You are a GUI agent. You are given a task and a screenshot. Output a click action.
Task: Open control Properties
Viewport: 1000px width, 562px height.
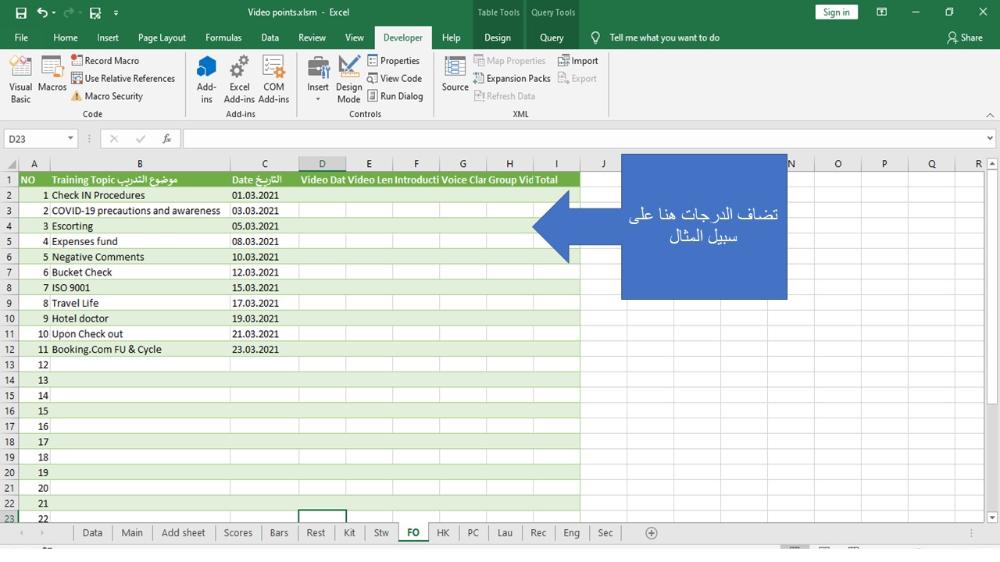click(x=393, y=61)
